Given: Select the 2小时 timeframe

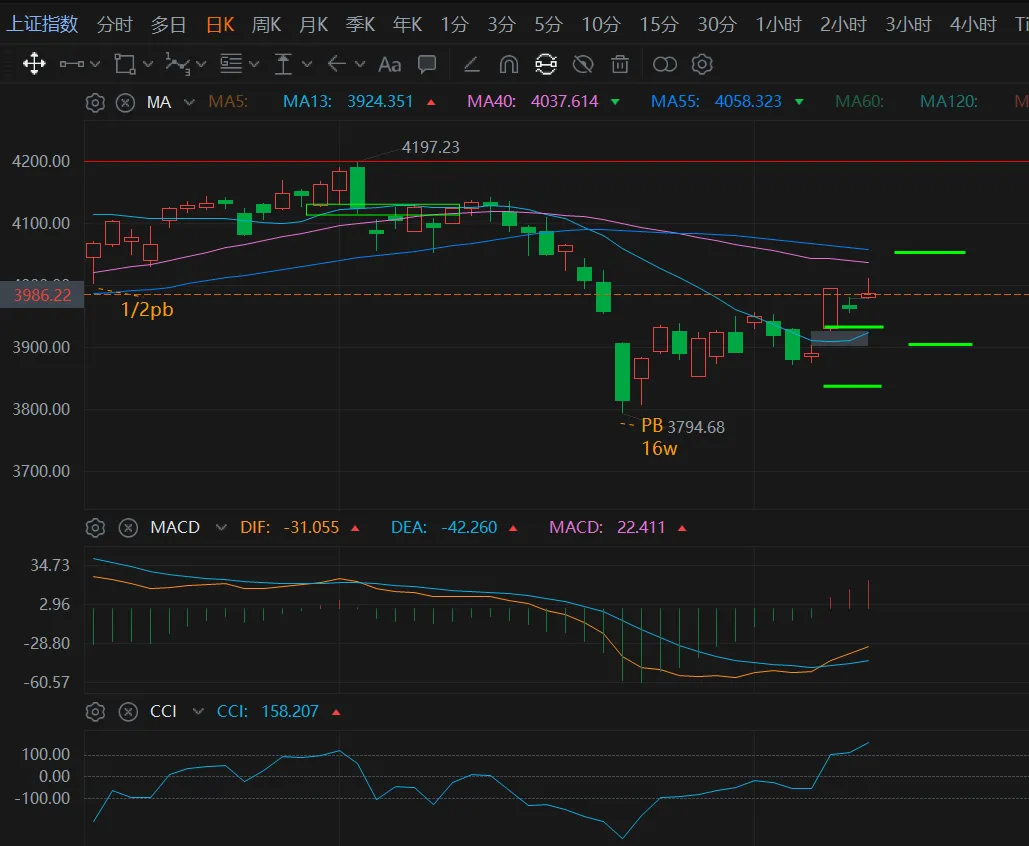Looking at the screenshot, I should [843, 25].
